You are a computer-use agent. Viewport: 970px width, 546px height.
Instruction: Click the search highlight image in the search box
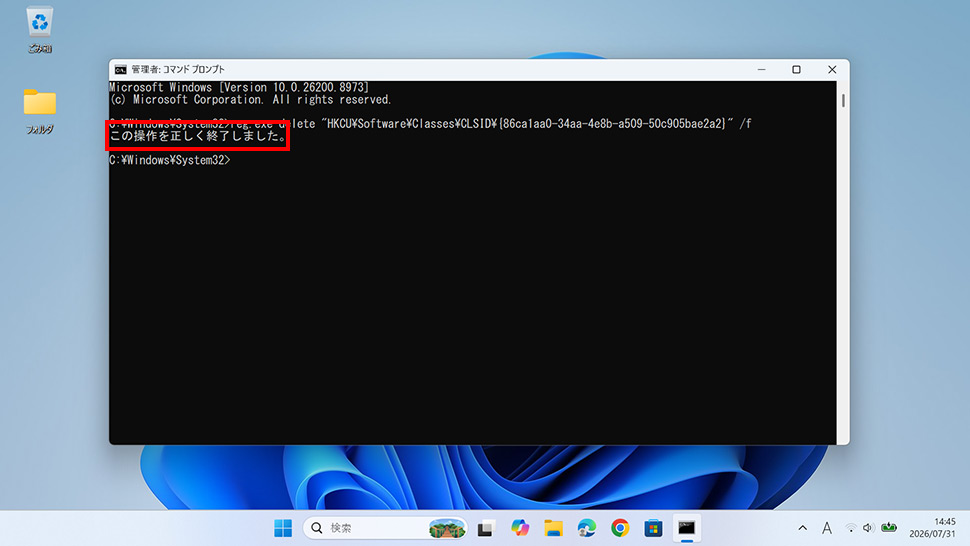447,528
